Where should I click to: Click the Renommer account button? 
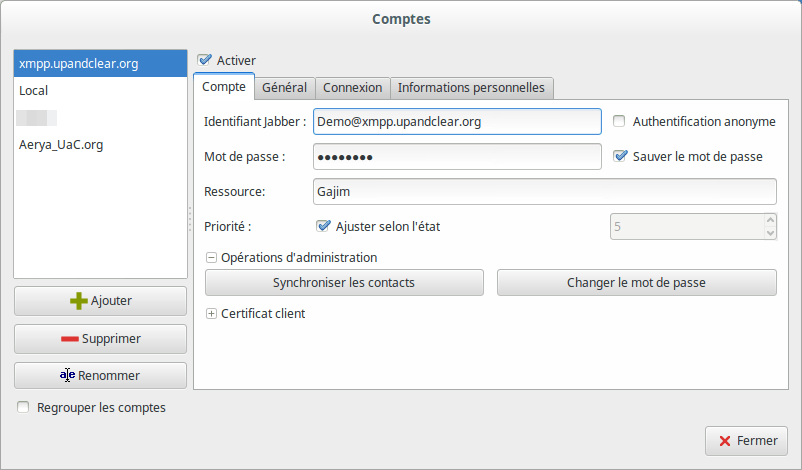(x=100, y=376)
